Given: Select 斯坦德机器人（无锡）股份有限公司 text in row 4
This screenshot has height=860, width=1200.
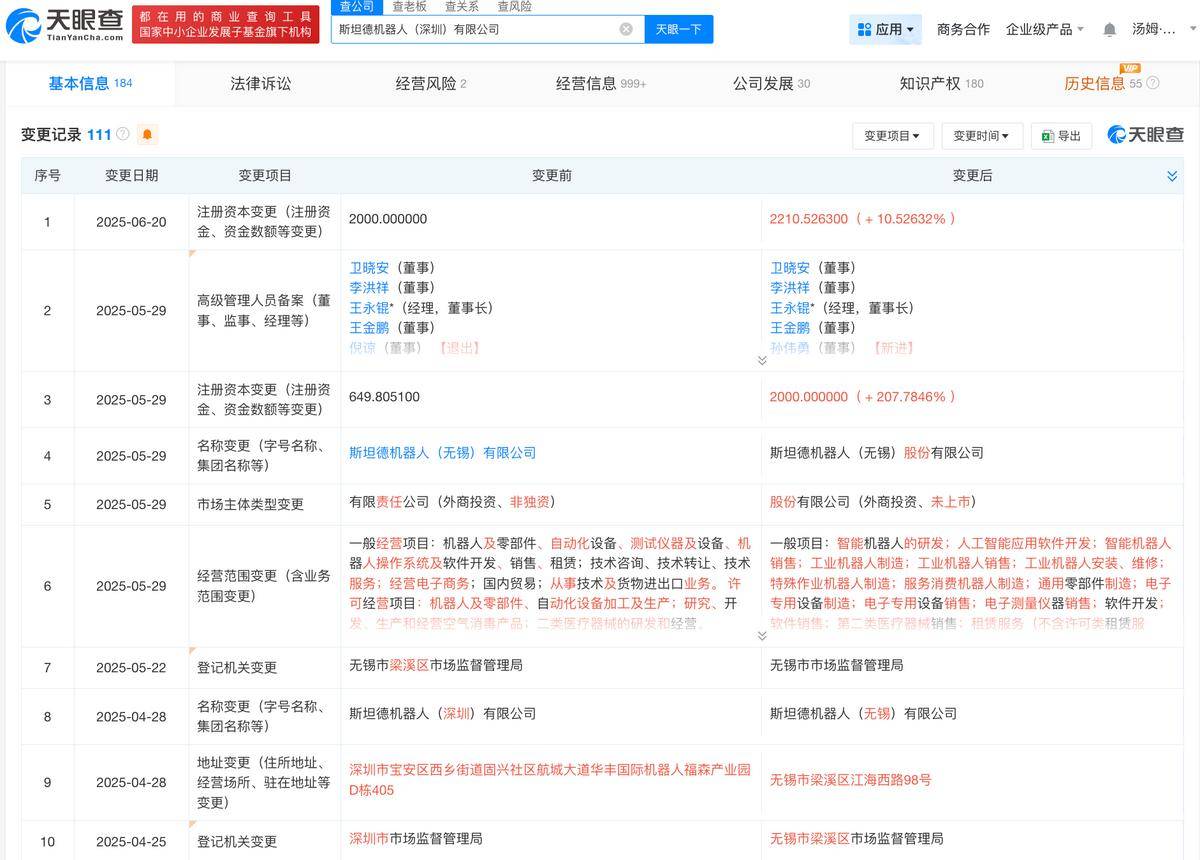Looking at the screenshot, I should tap(877, 453).
